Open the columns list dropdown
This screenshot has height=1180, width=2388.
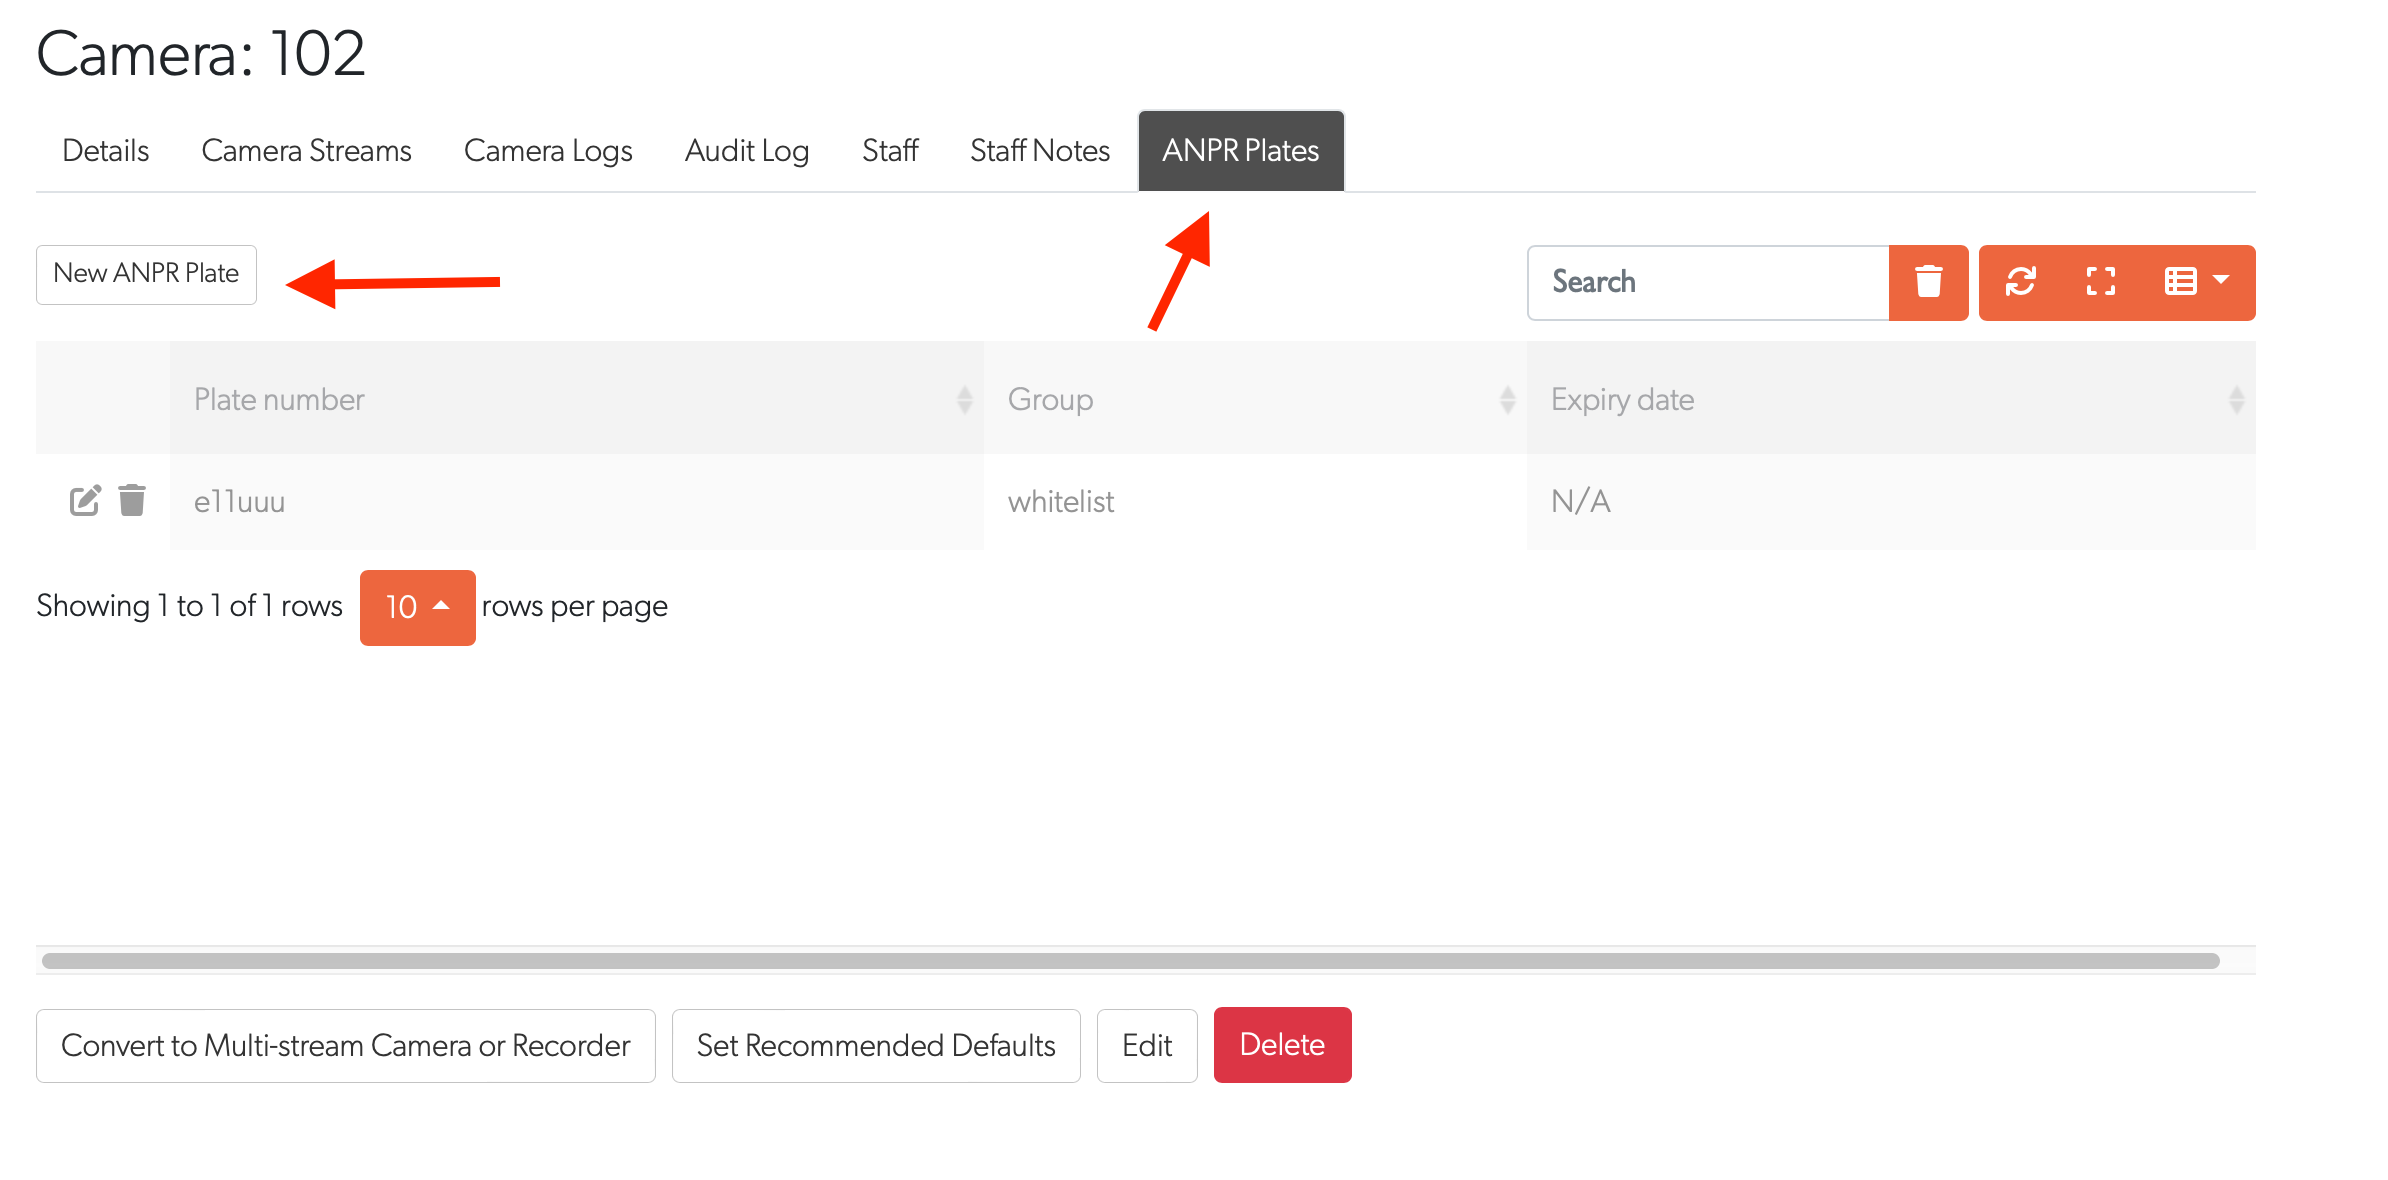[x=2196, y=282]
